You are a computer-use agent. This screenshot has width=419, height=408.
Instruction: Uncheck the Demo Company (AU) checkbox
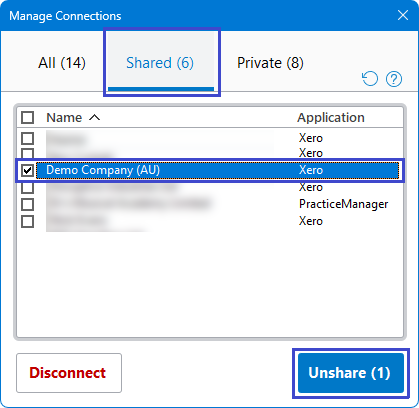(x=27, y=170)
